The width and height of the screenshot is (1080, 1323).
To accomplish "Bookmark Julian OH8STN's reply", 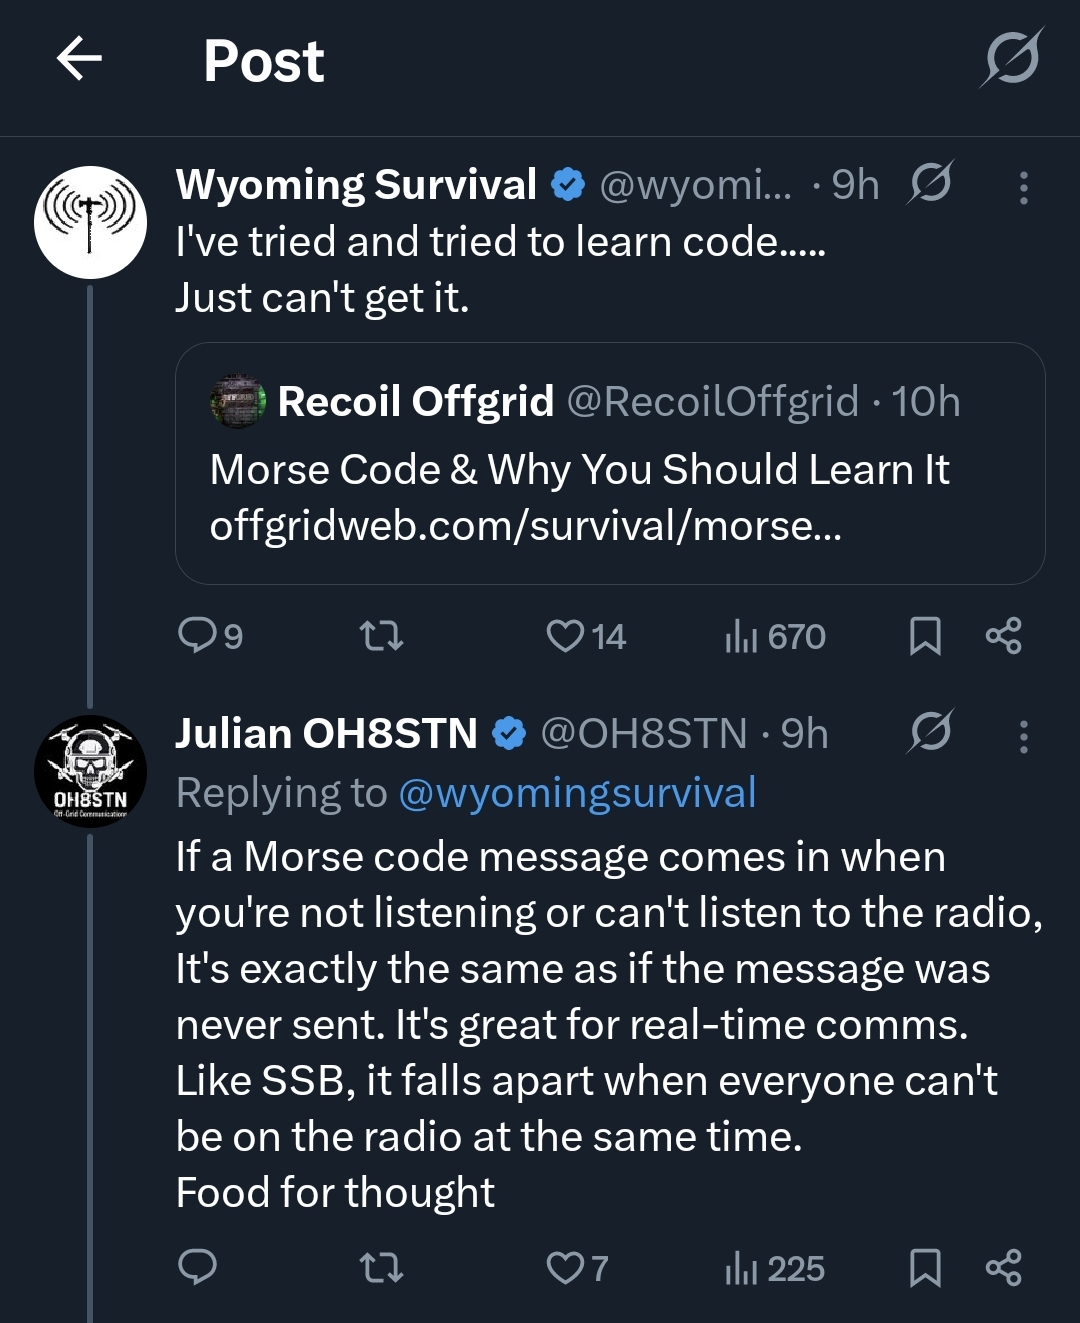I will (x=925, y=1268).
